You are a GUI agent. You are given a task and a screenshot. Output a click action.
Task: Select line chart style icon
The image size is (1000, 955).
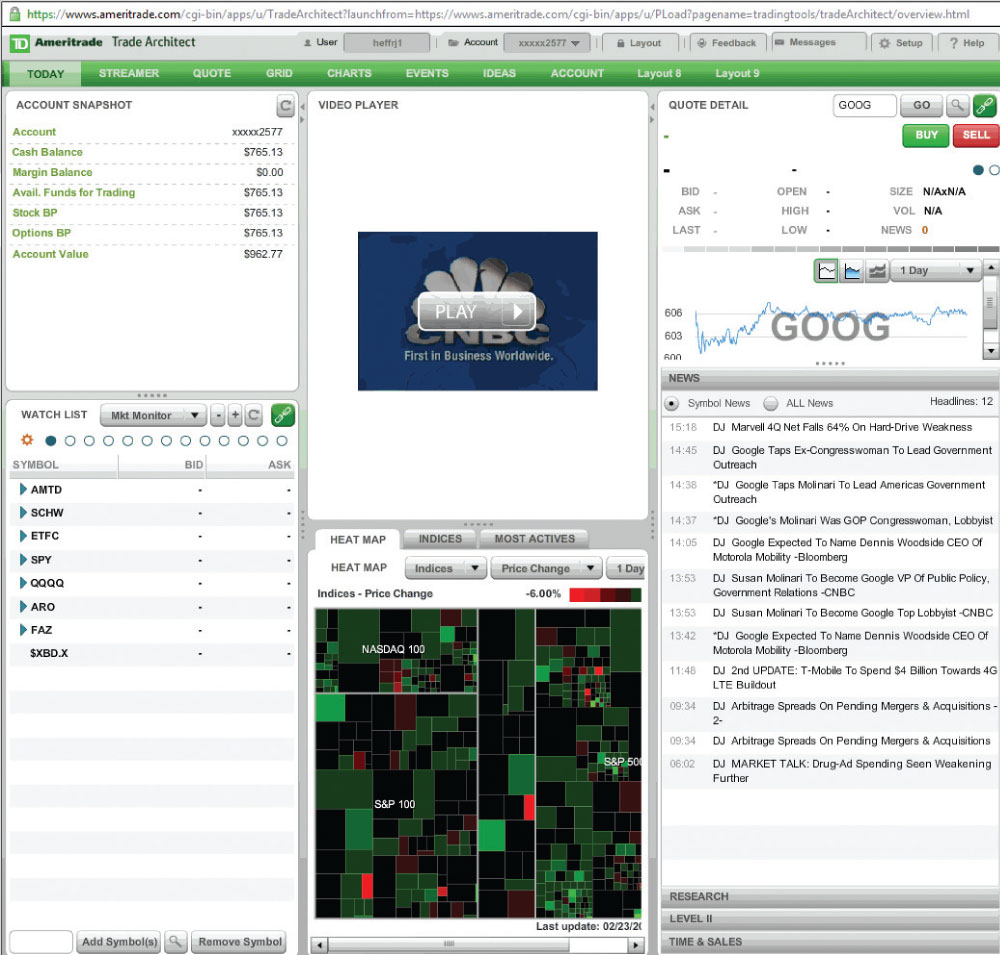click(x=827, y=271)
